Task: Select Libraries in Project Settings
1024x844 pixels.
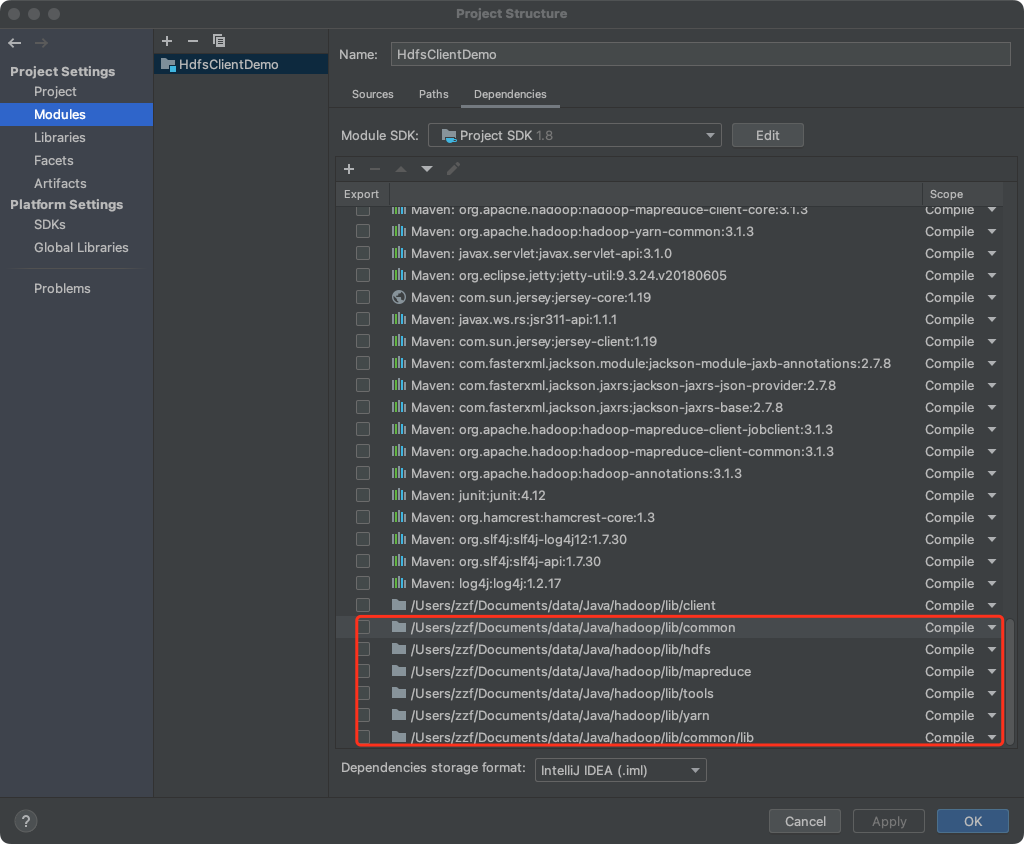Action: [x=60, y=137]
